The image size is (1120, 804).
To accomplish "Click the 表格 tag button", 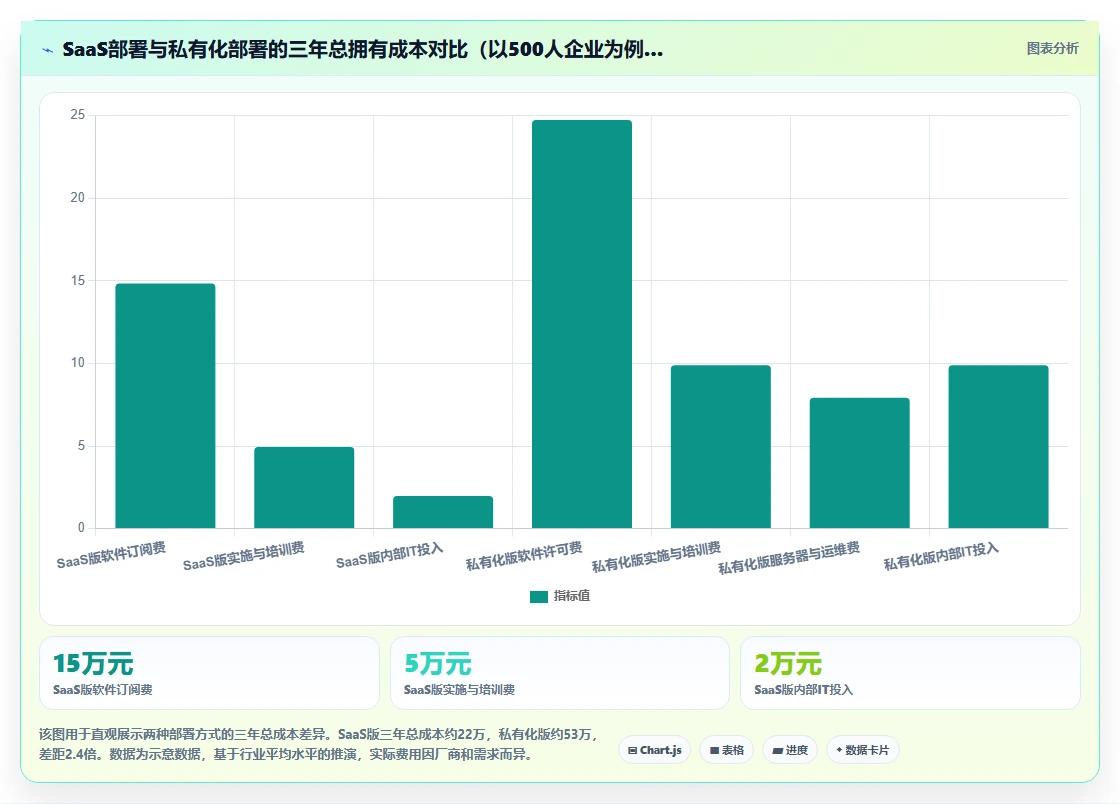I will point(726,750).
